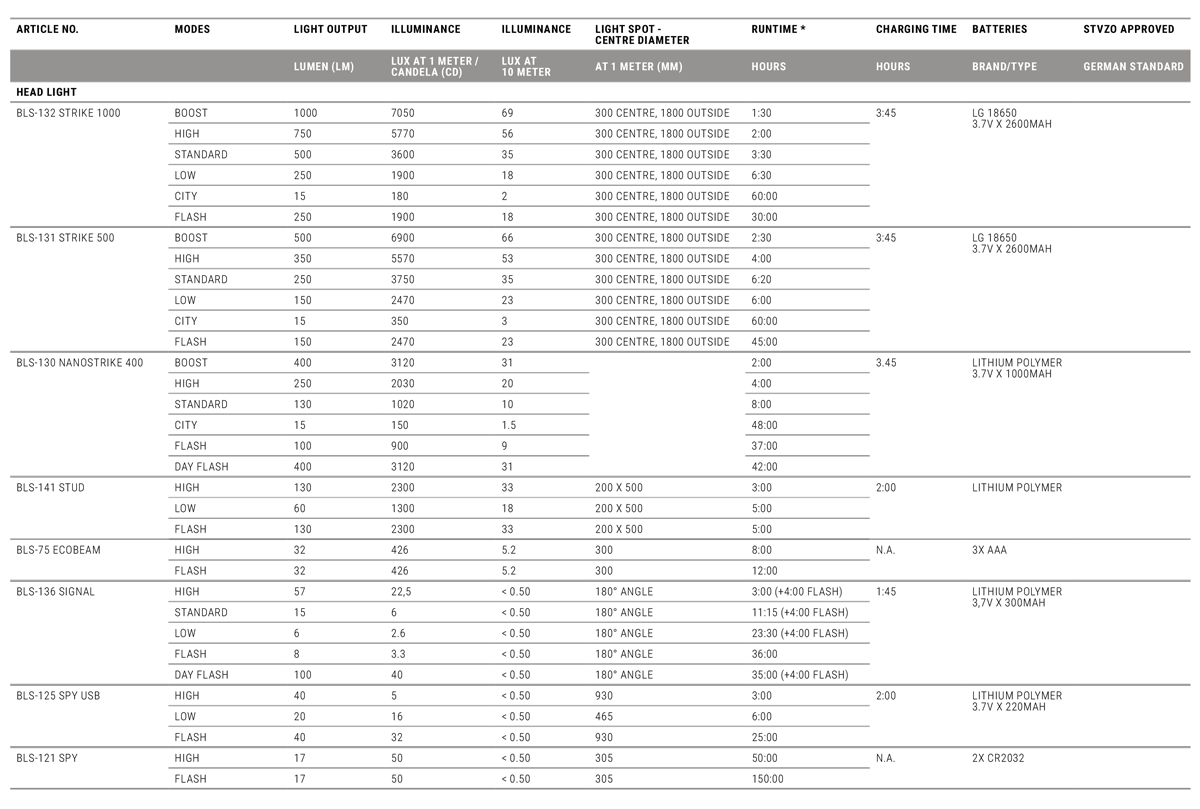Click the LIGHT OUTPUT column header
The image size is (1200, 809).
[x=330, y=30]
